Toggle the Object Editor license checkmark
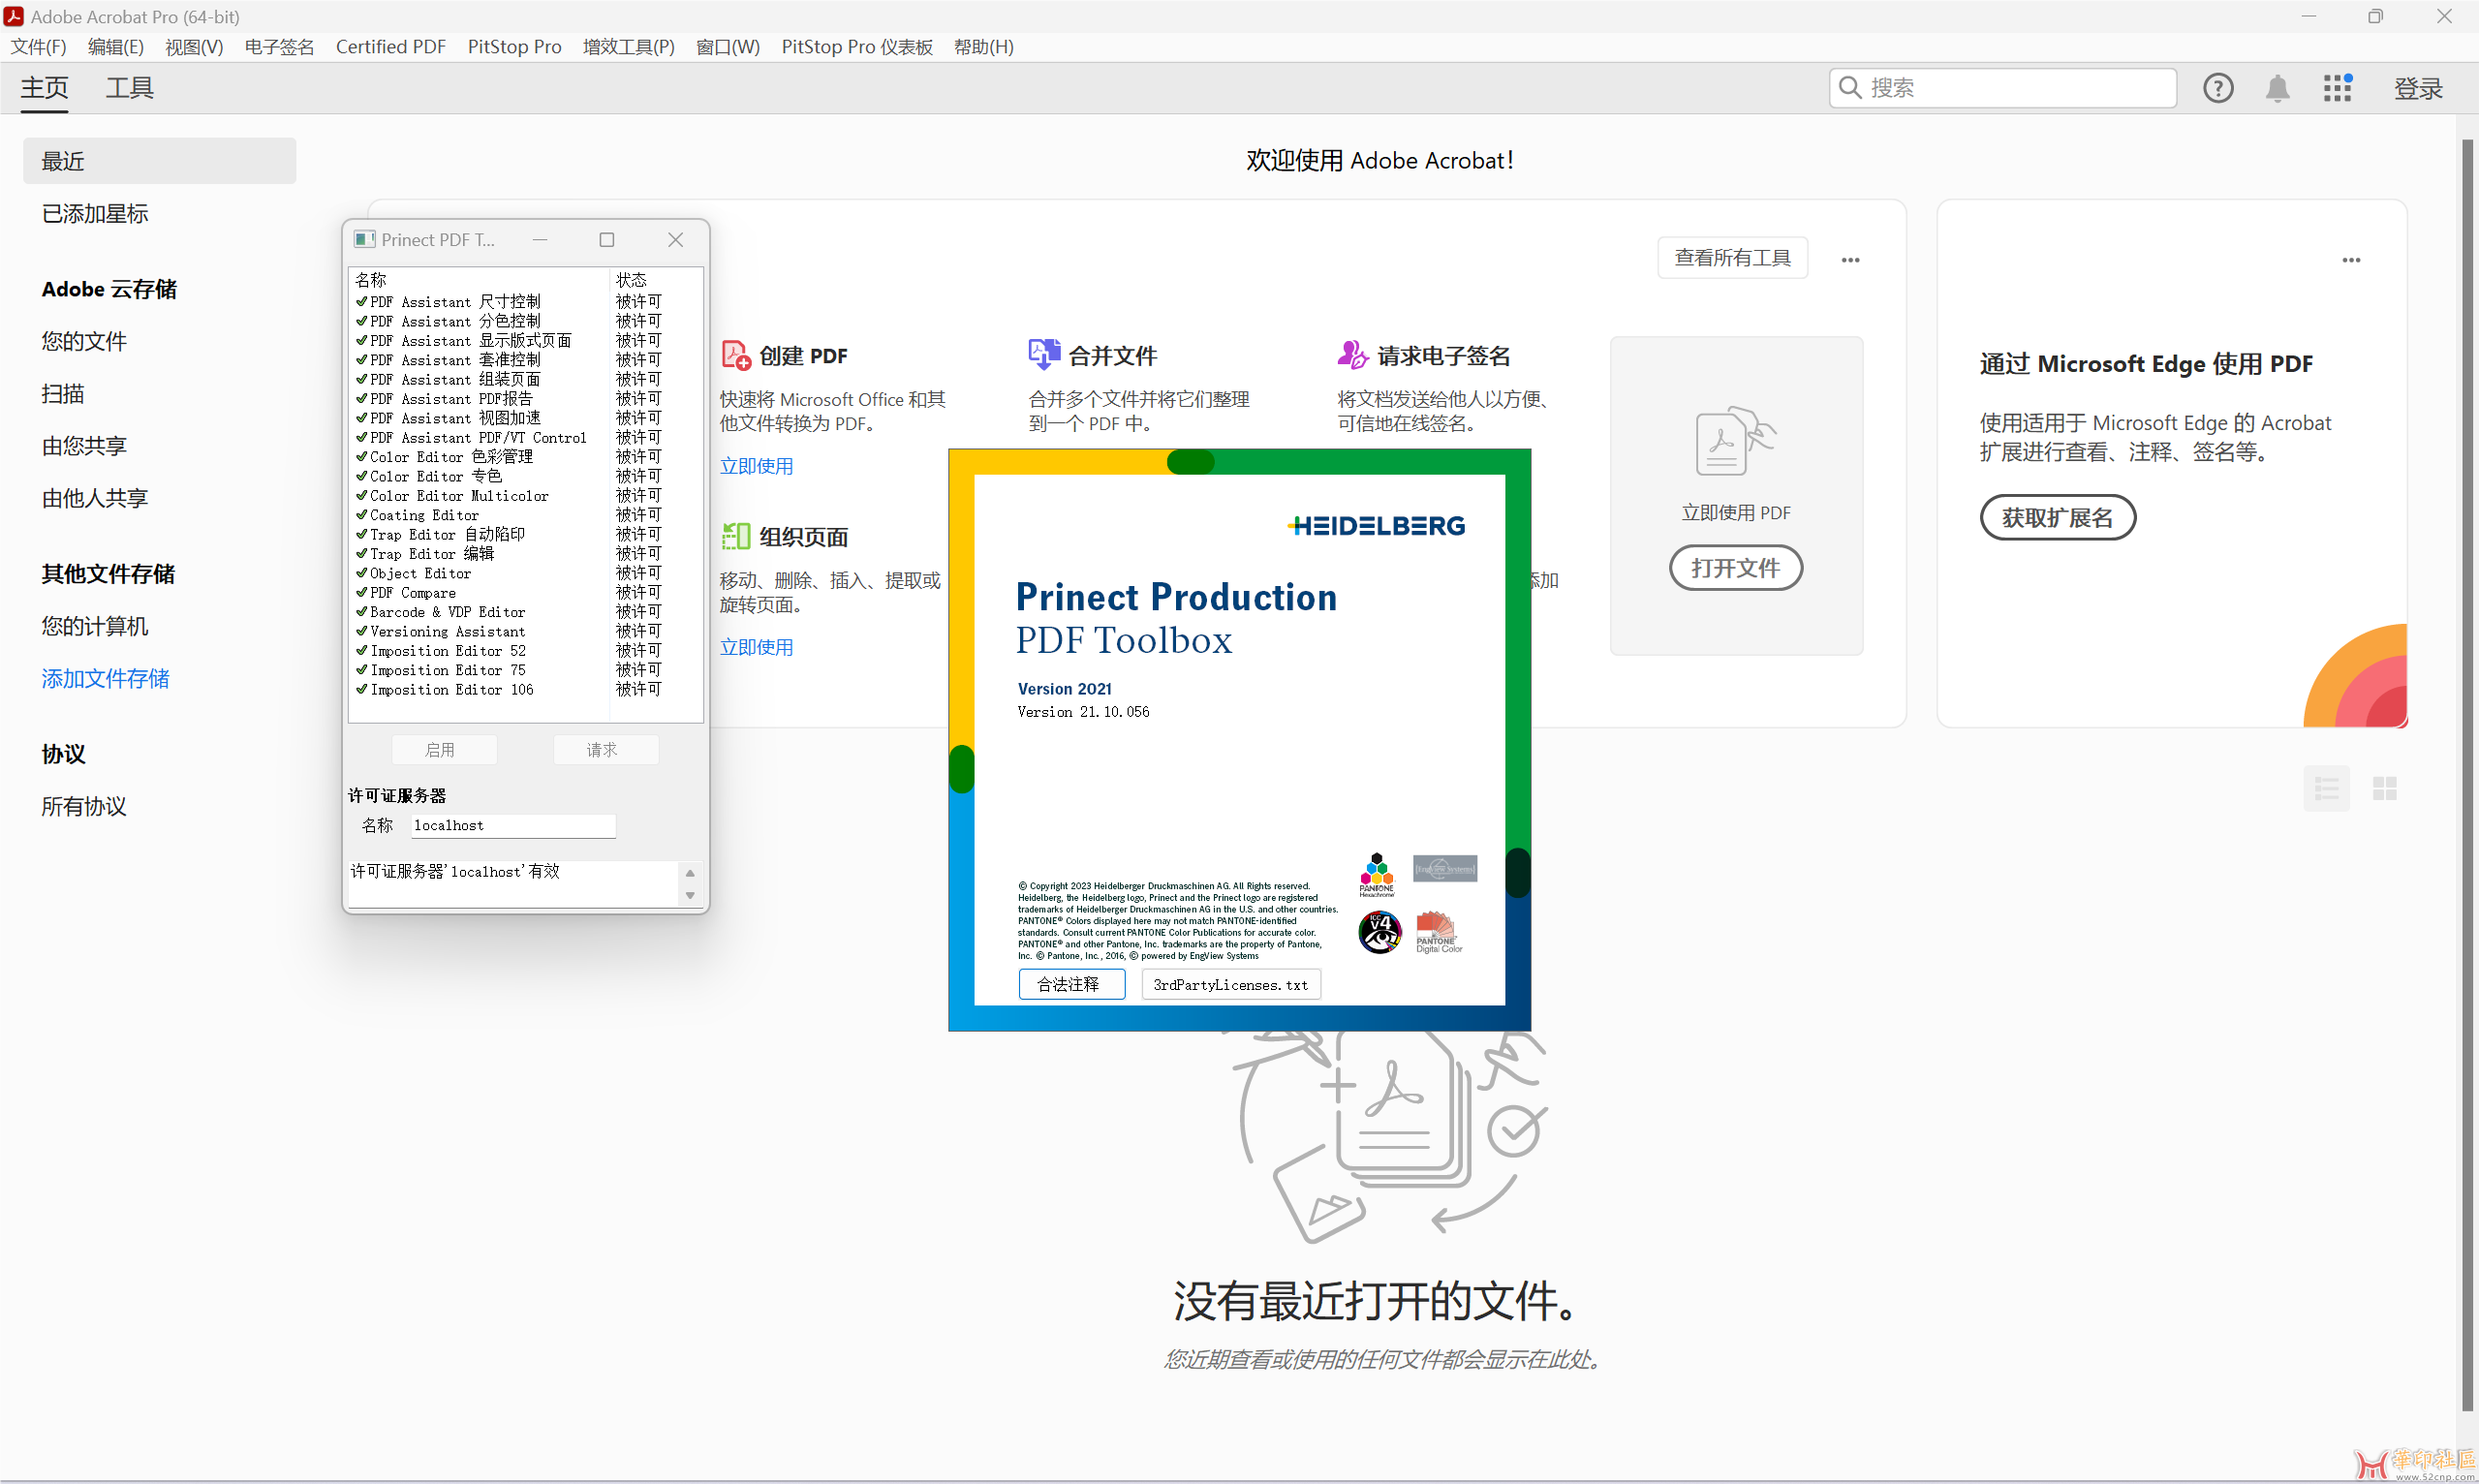This screenshot has width=2479, height=1484. (x=362, y=573)
